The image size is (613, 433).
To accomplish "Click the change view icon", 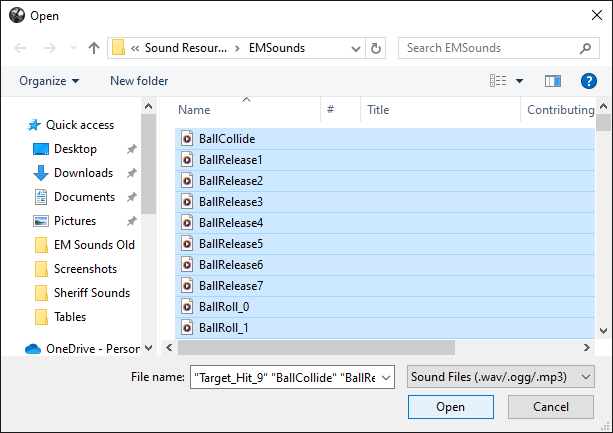I will point(498,81).
